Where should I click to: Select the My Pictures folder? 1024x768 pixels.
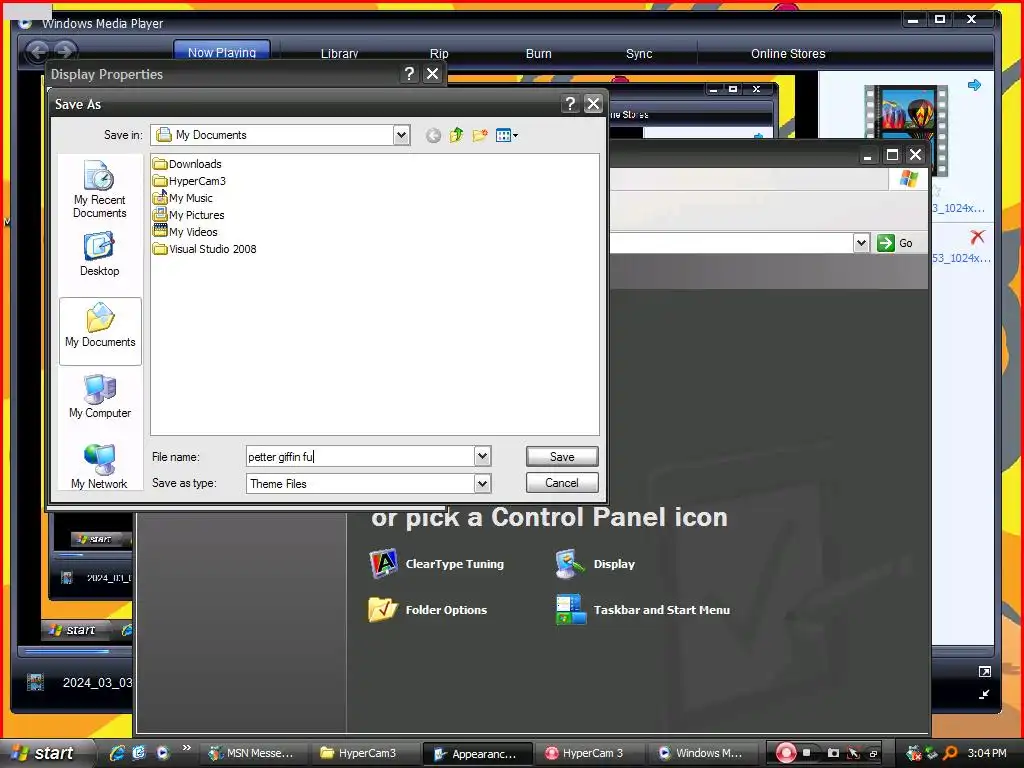[x=189, y=215]
